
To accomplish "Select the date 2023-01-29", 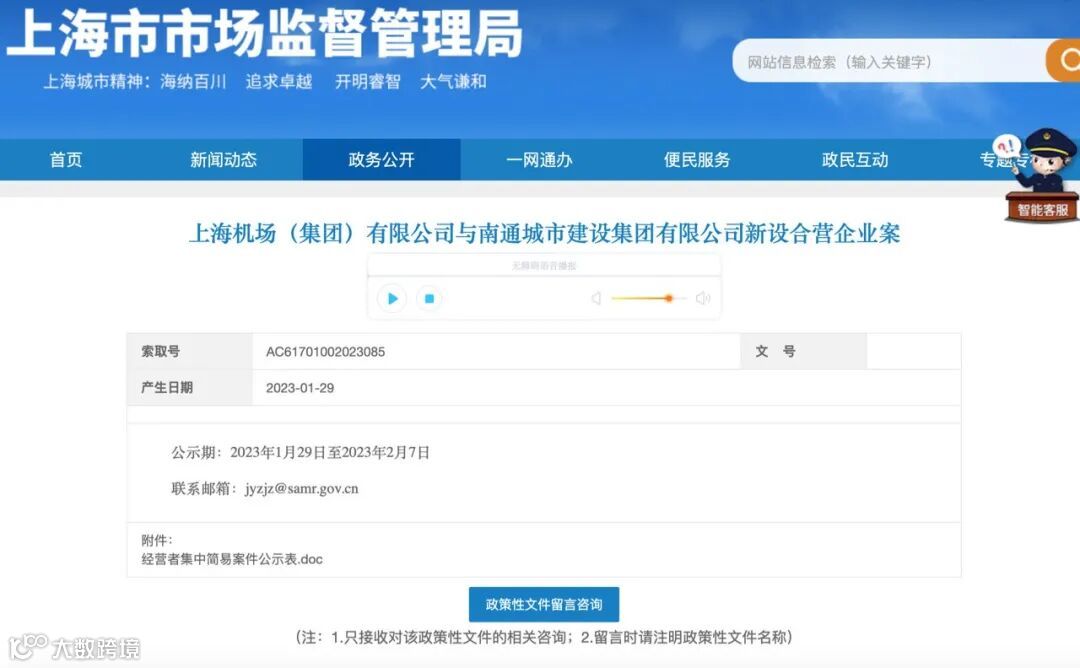I will (300, 388).
